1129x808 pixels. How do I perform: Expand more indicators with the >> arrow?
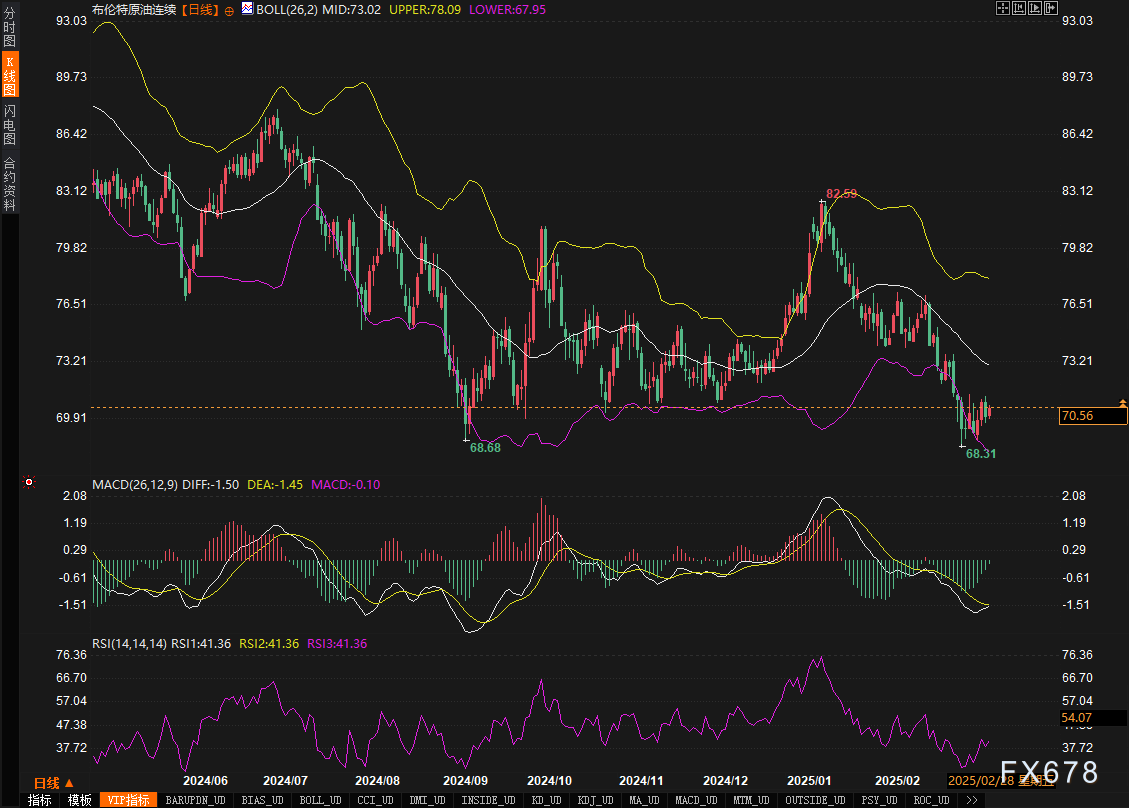tap(972, 800)
